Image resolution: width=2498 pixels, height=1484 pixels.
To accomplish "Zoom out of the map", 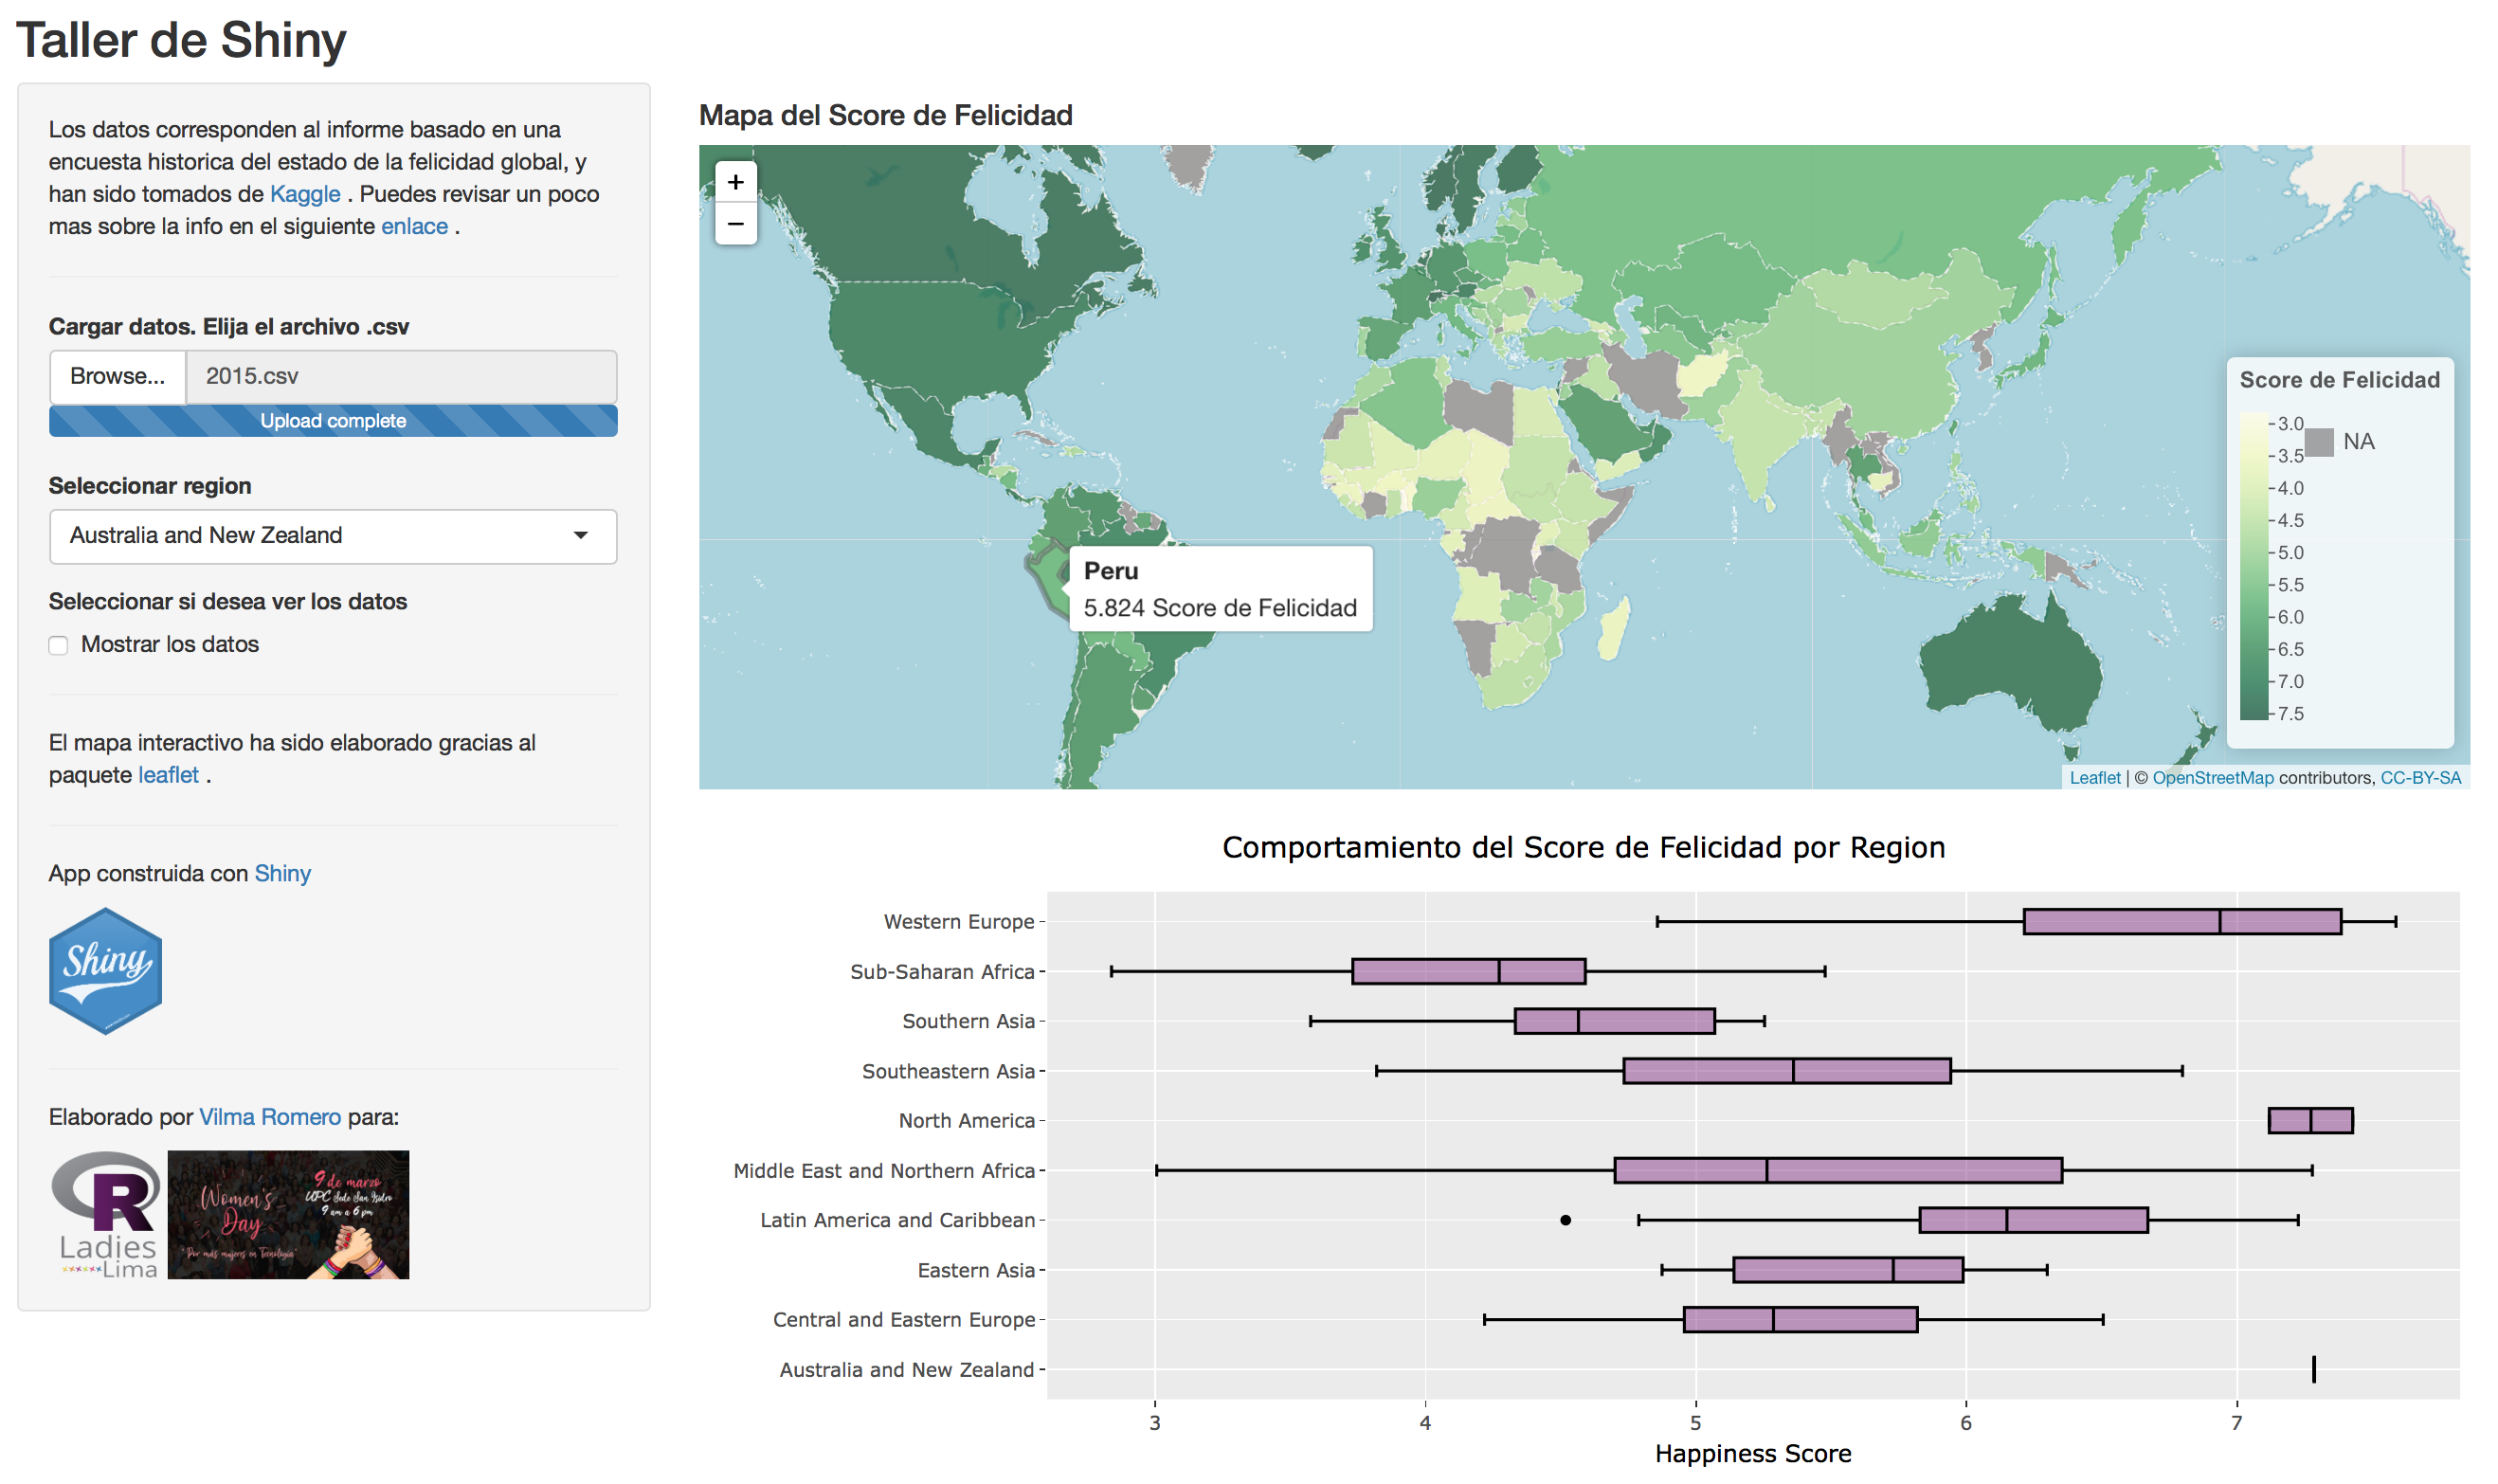I will coord(735,224).
